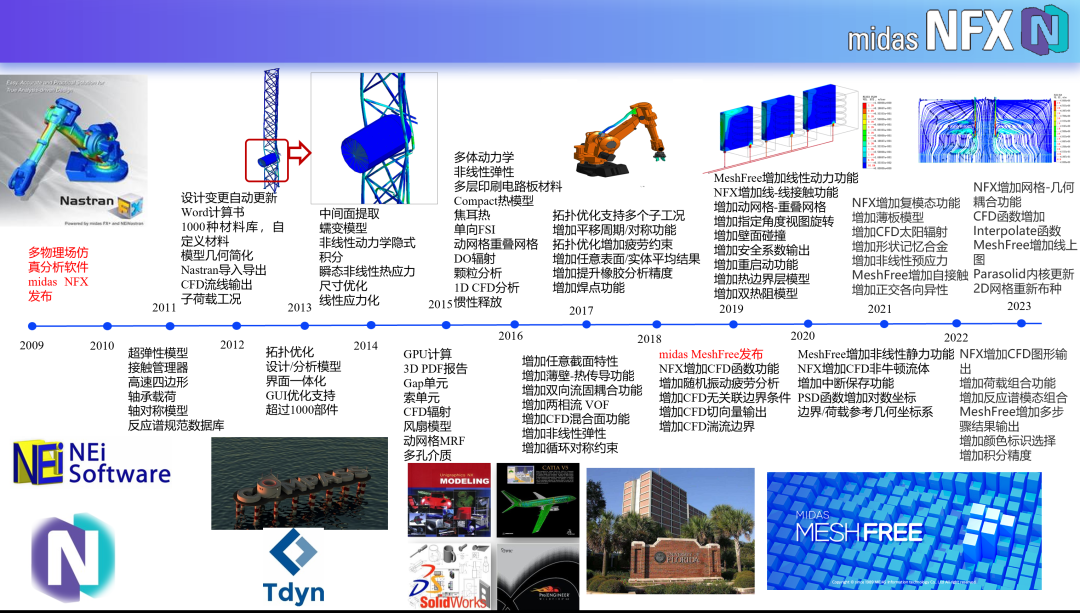Image resolution: width=1080 pixels, height=613 pixels.
Task: Click the 2020 timeline dot
Action: 807,323
